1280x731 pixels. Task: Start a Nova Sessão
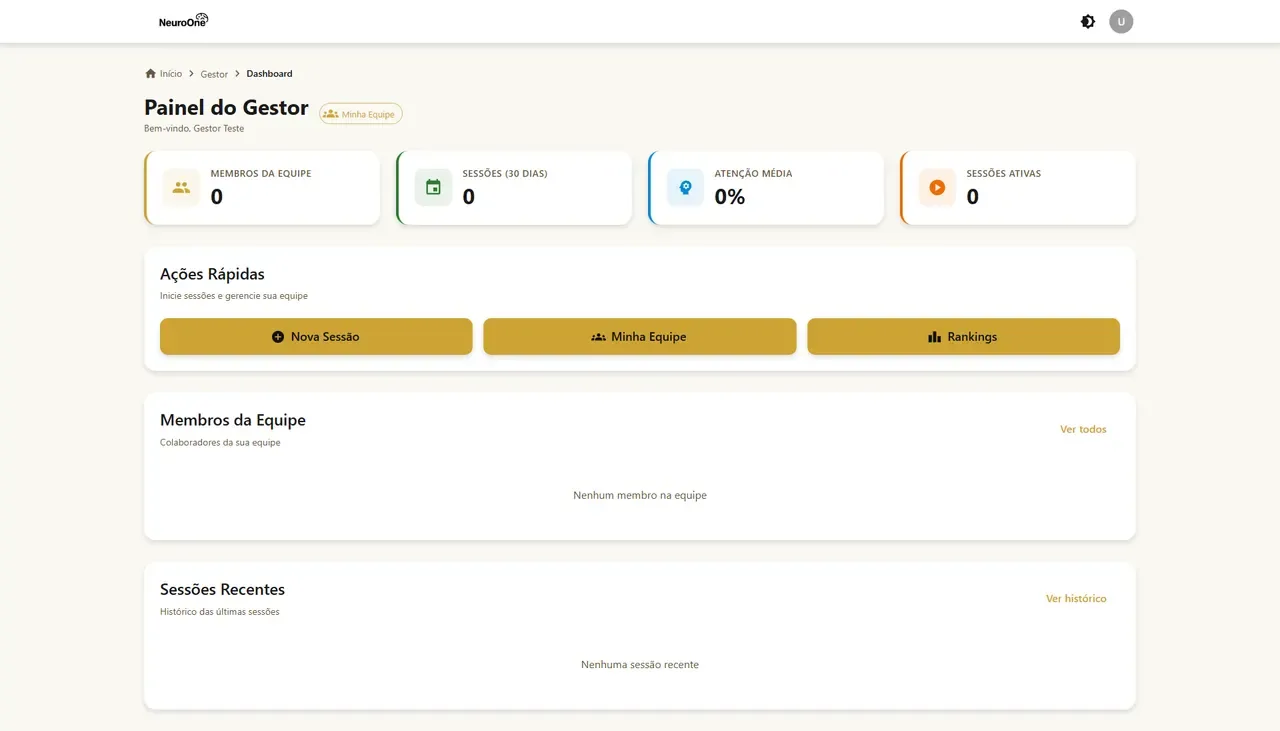pyautogui.click(x=316, y=337)
